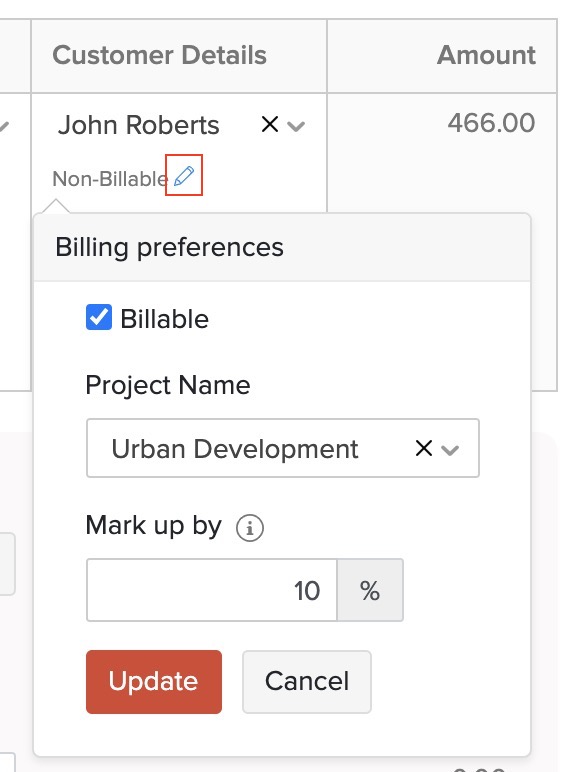Clear the John Roberts customer selection

tap(270, 124)
